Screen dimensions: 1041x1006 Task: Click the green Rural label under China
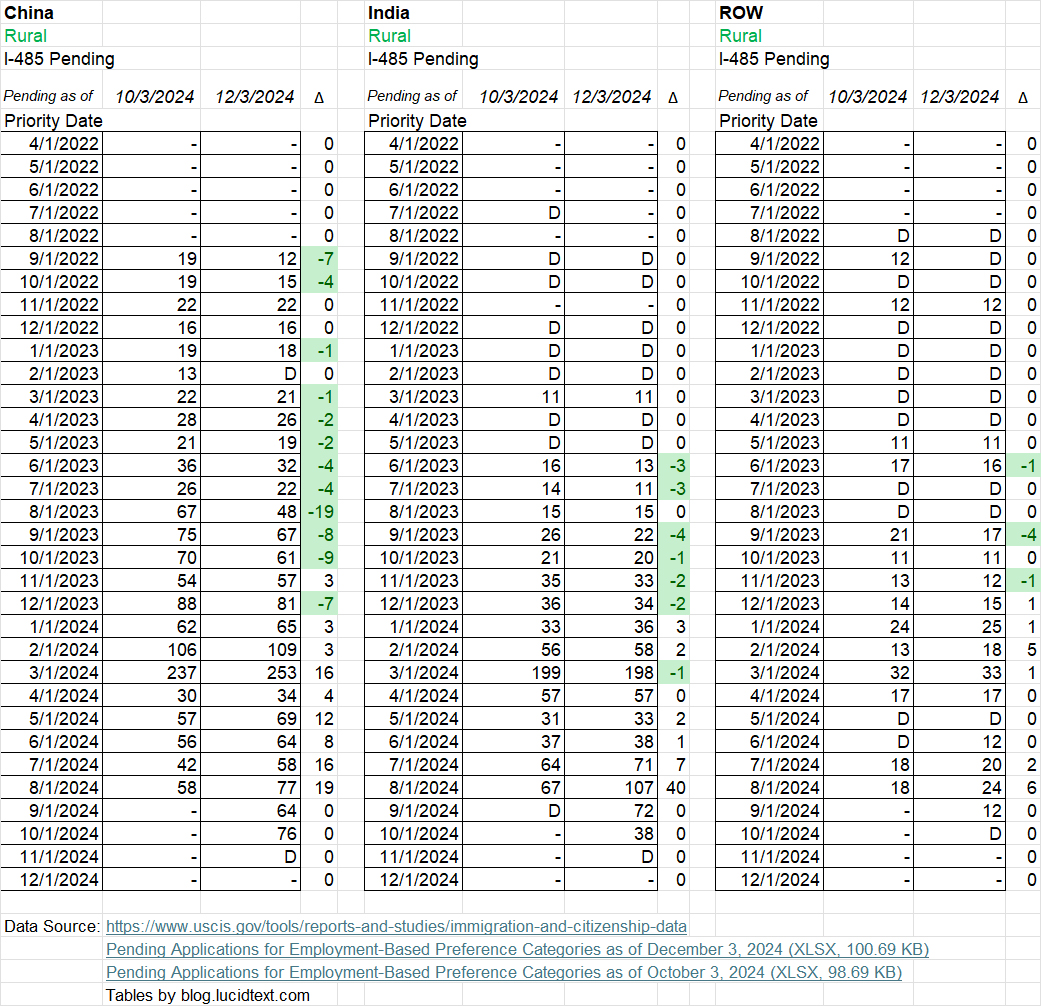25,36
